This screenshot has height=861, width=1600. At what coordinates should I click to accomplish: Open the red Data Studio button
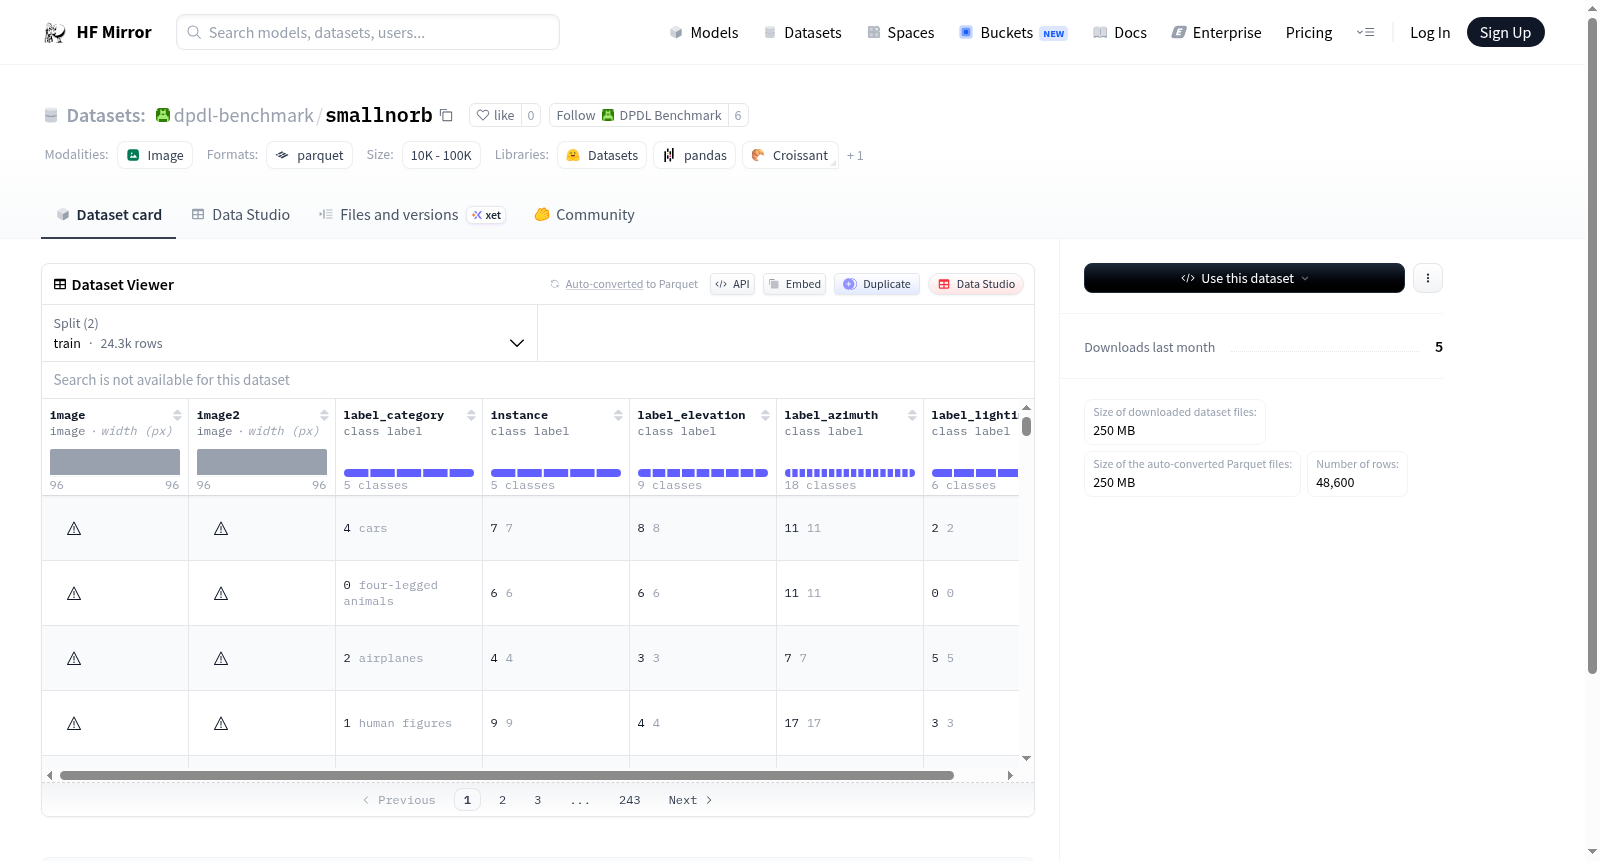[976, 284]
